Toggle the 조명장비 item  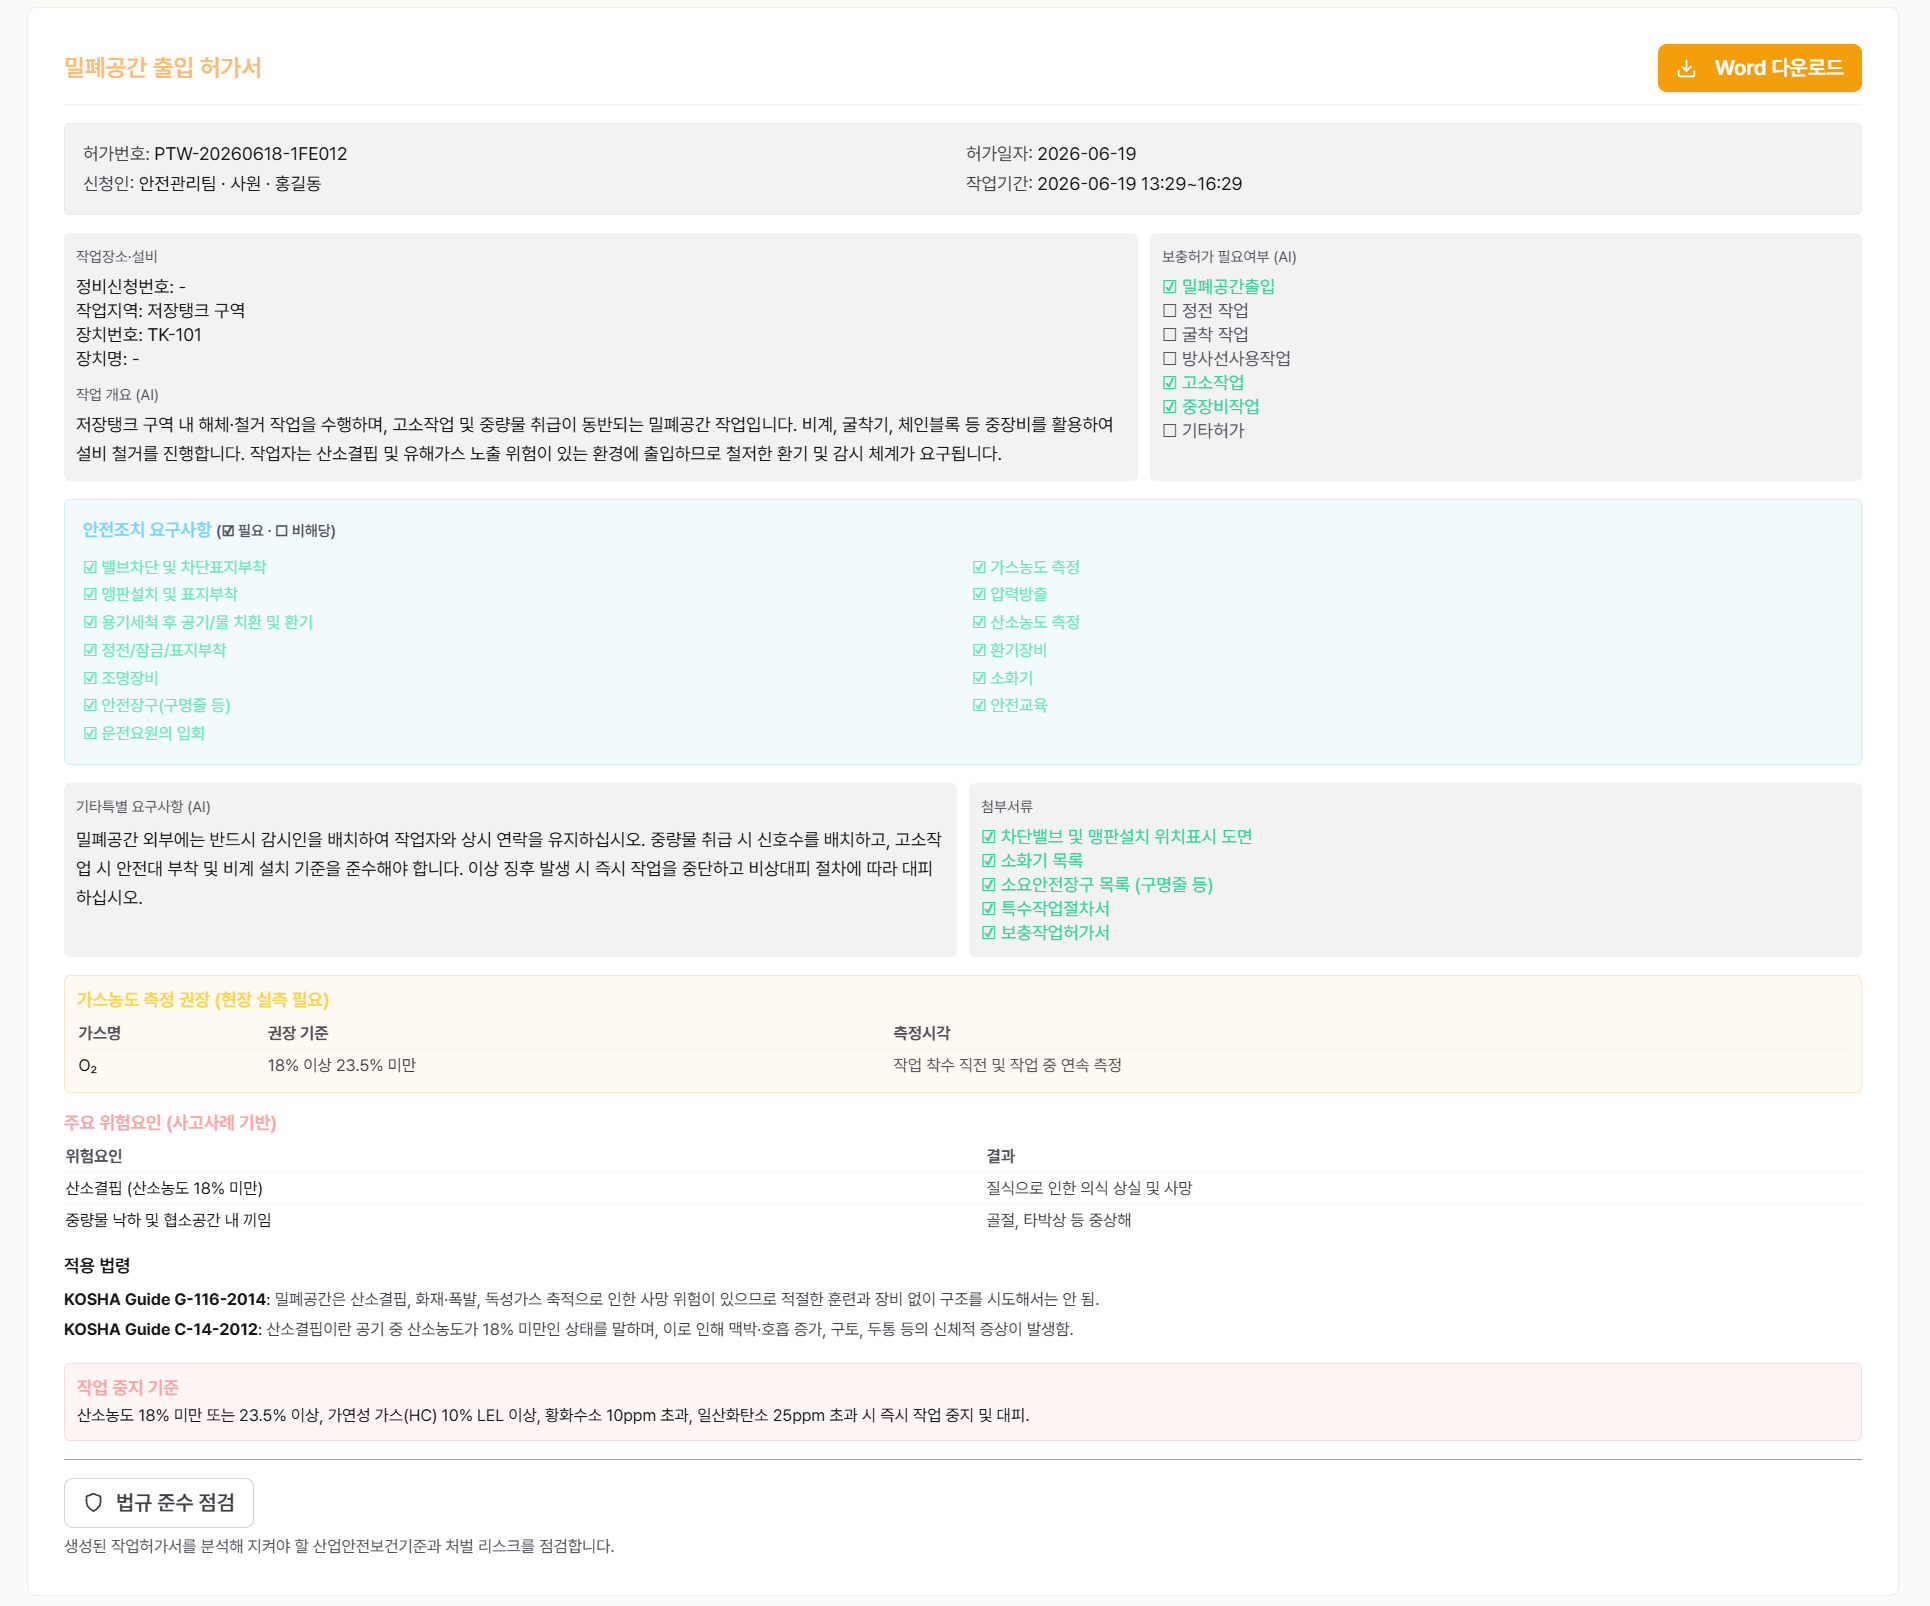120,678
